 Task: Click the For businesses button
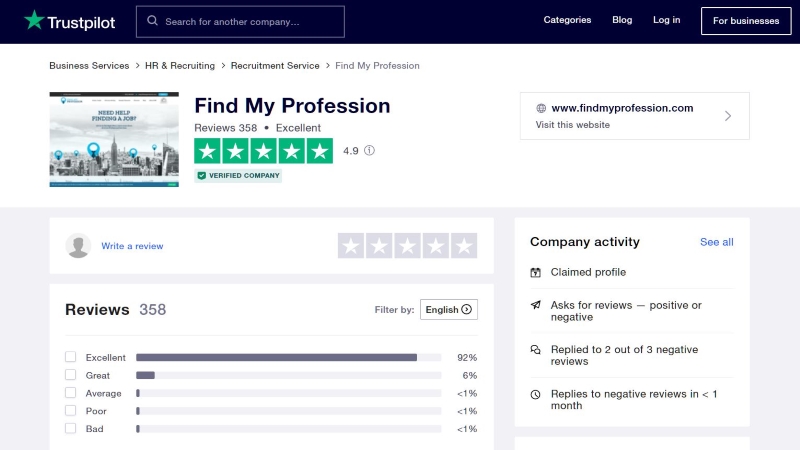[x=746, y=21]
